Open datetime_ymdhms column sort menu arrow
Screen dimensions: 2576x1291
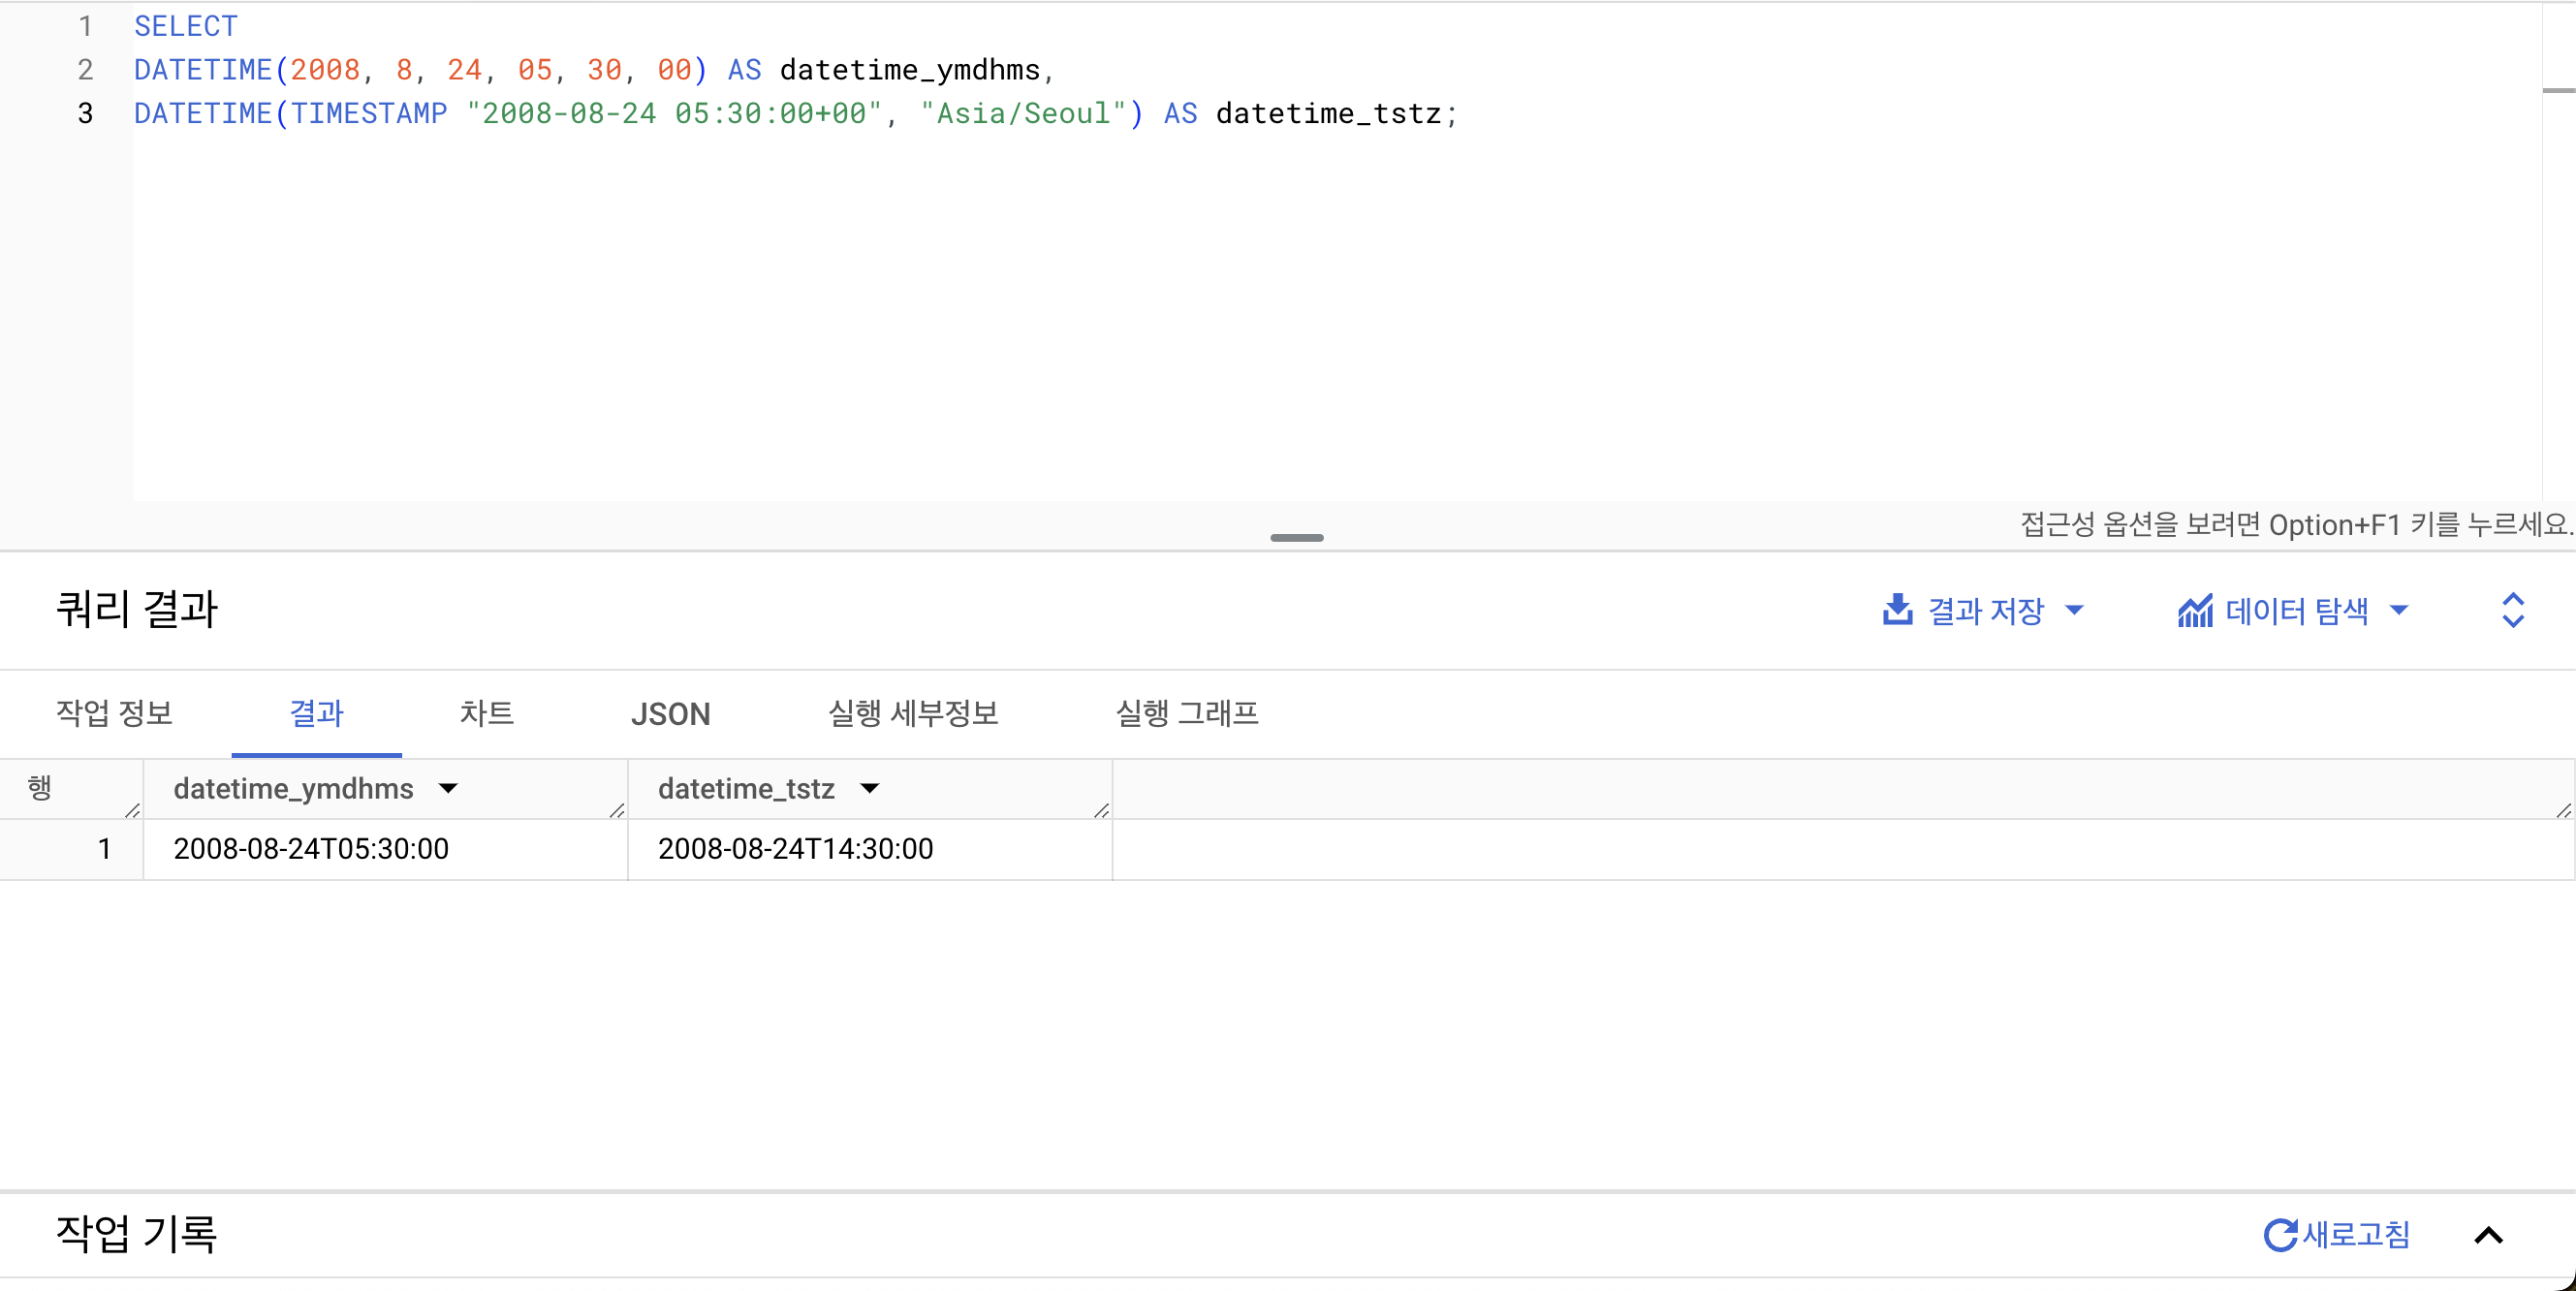448,789
